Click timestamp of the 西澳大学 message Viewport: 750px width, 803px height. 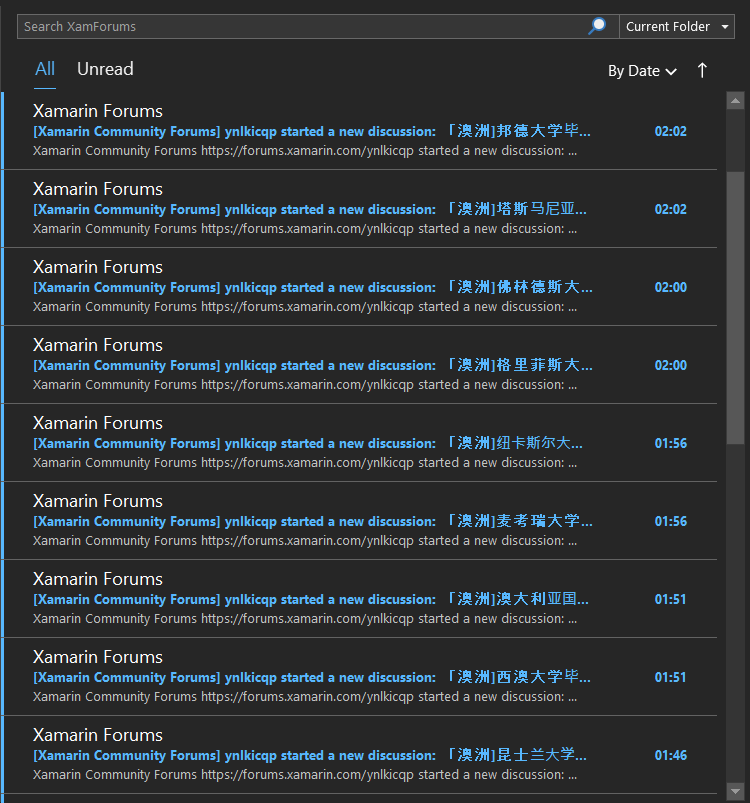pos(671,677)
